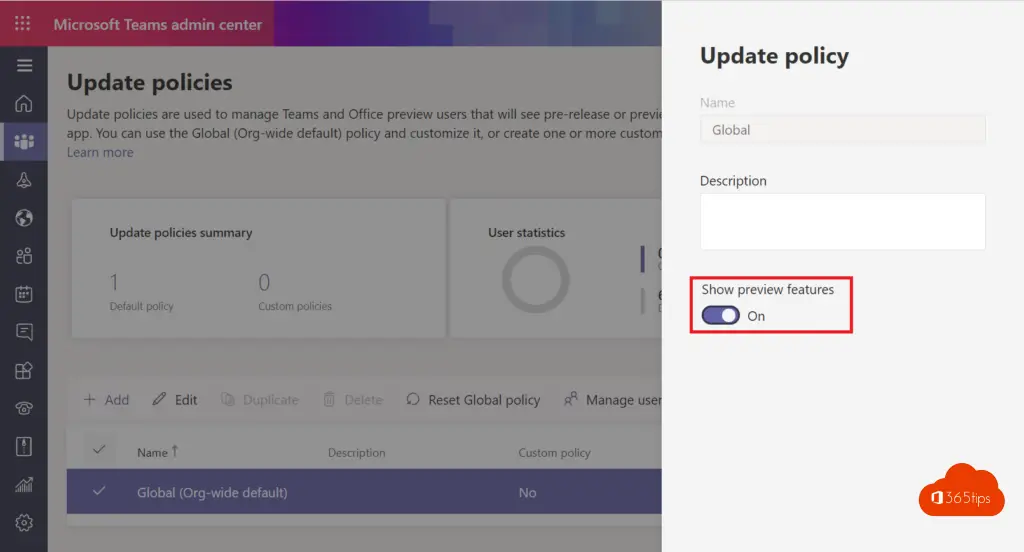Click the Update policies summary heading
Image resolution: width=1024 pixels, height=552 pixels.
181,233
